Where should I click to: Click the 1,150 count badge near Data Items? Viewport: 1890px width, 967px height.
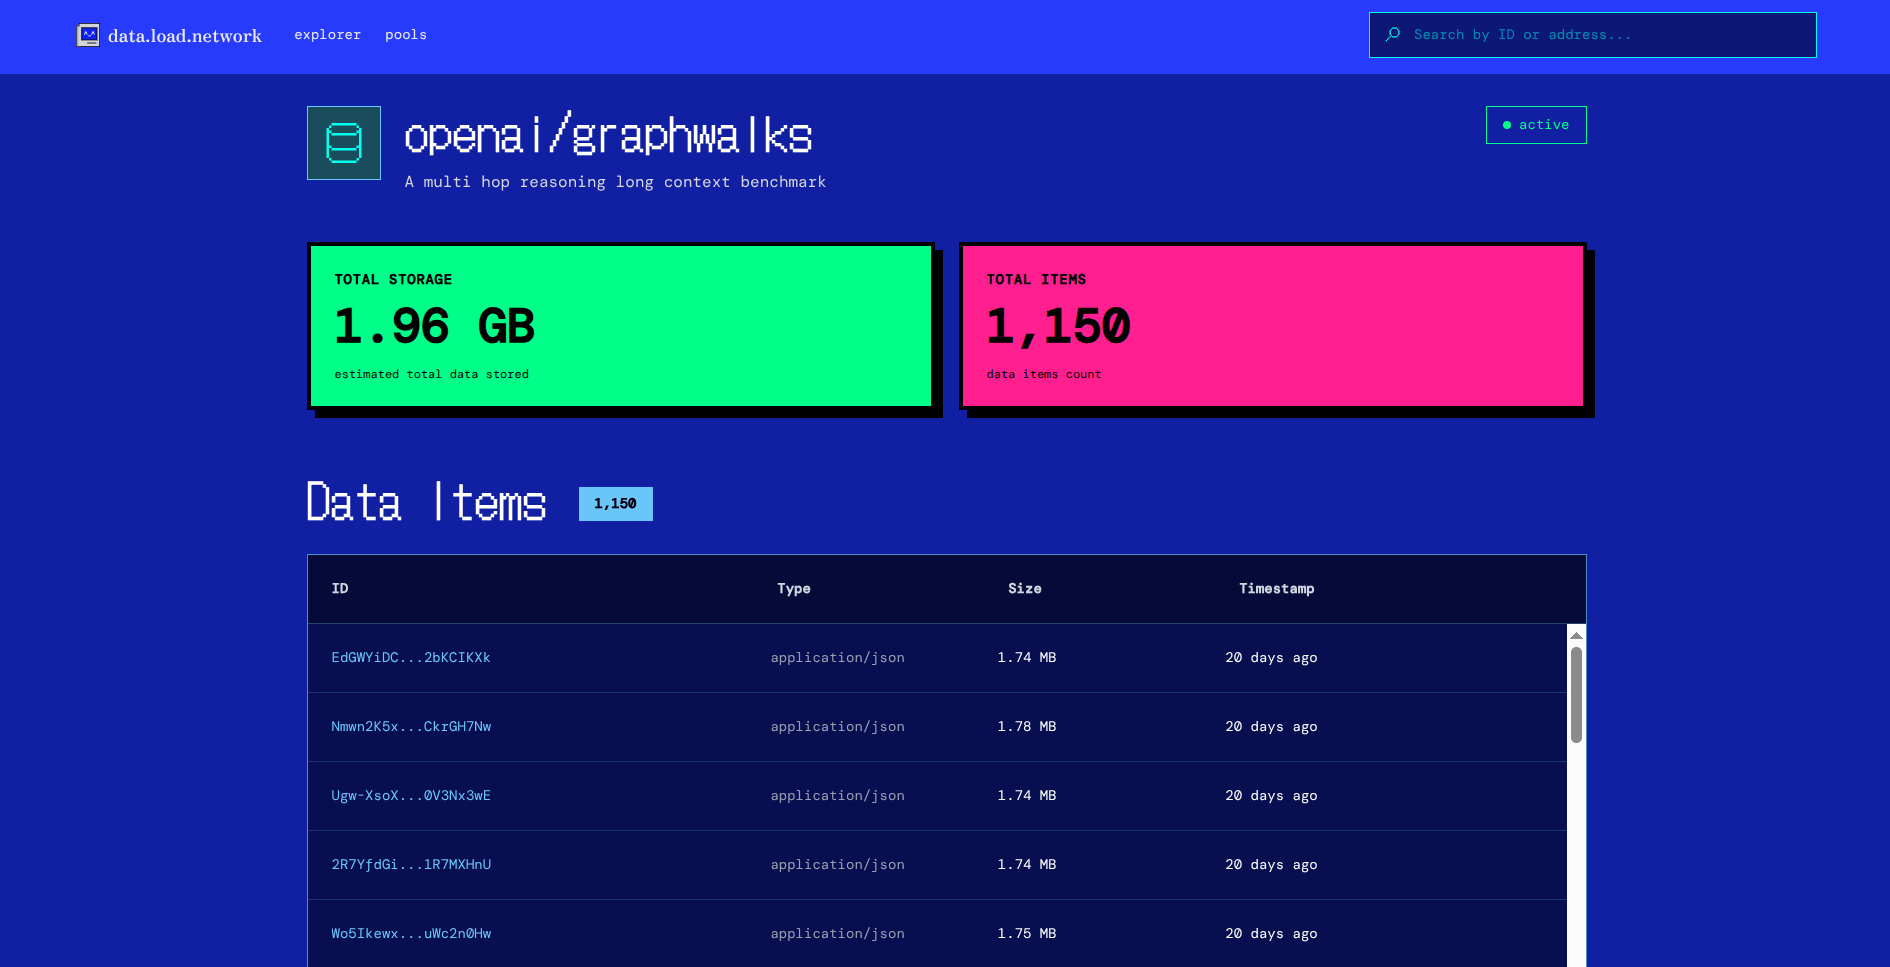click(615, 504)
